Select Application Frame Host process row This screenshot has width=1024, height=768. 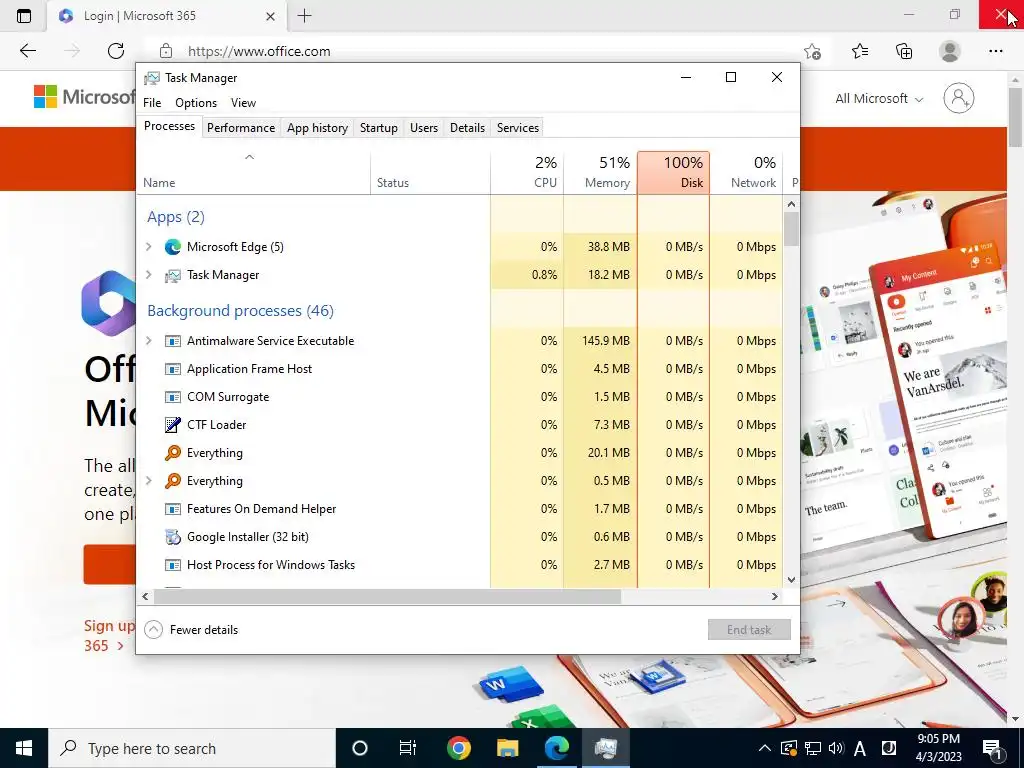(x=460, y=369)
